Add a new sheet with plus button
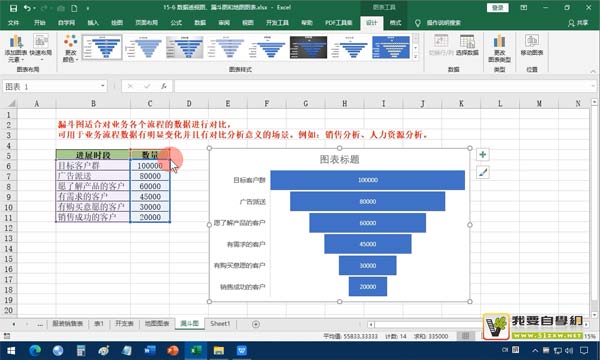The width and height of the screenshot is (600, 360). point(256,324)
